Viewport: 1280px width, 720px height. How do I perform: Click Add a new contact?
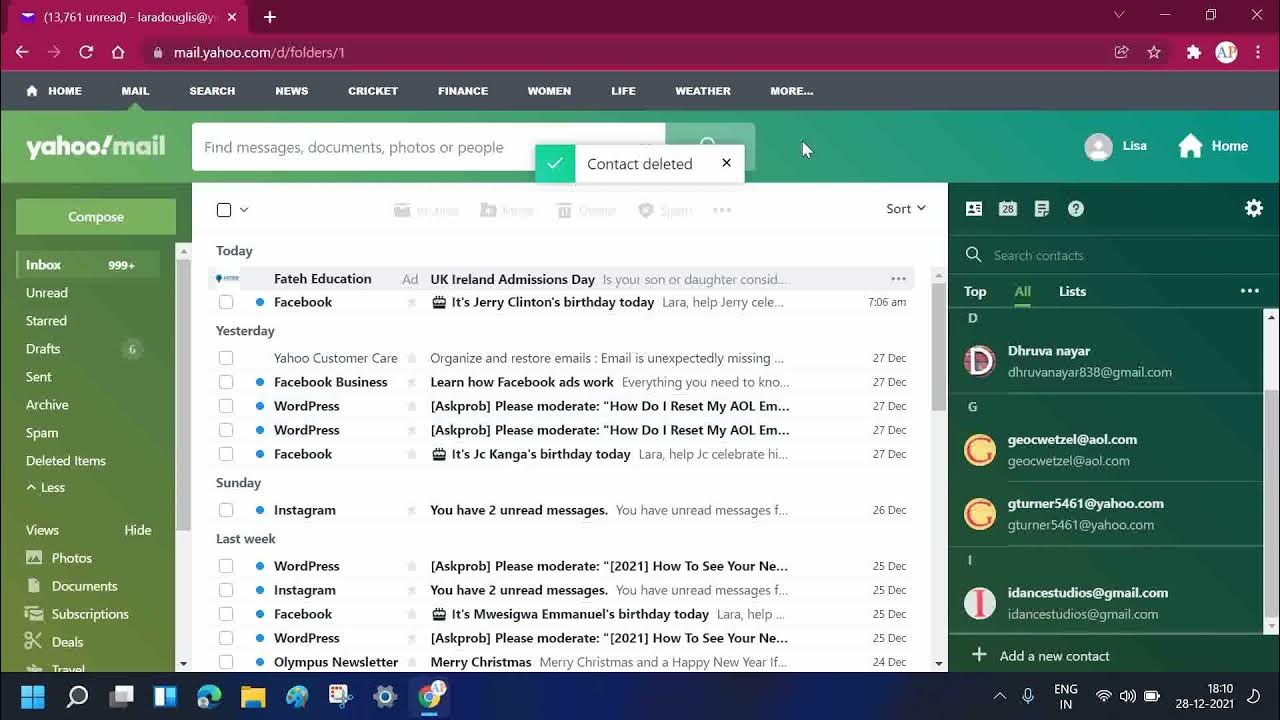(1054, 656)
